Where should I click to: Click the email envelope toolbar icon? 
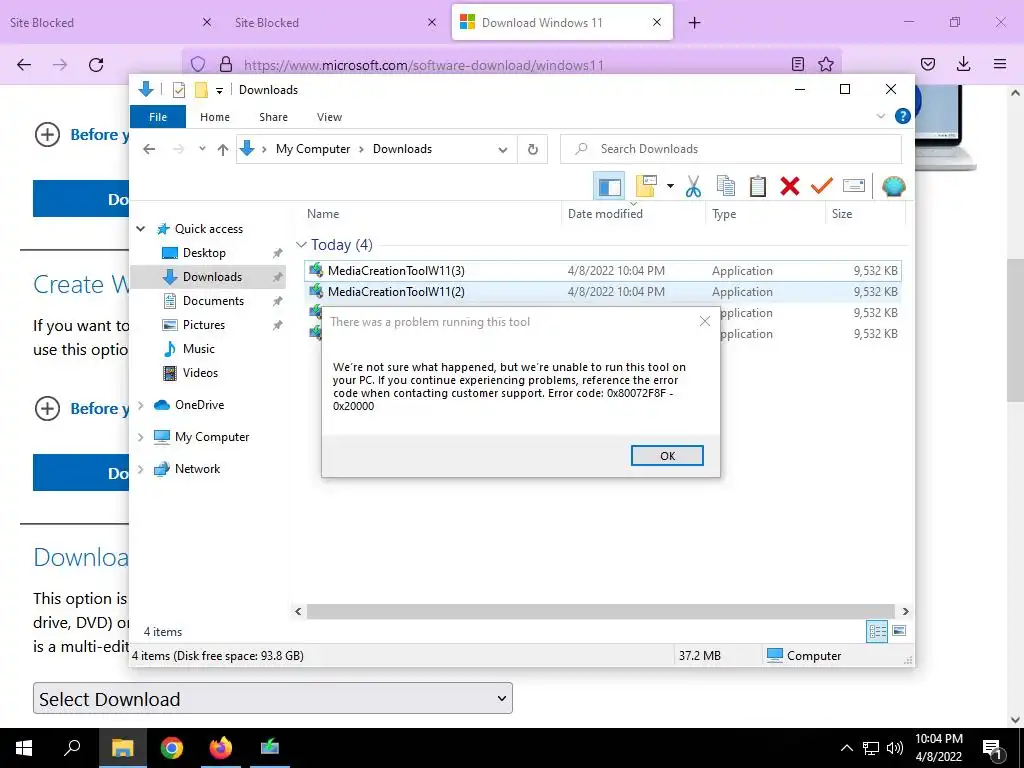pyautogui.click(x=854, y=187)
